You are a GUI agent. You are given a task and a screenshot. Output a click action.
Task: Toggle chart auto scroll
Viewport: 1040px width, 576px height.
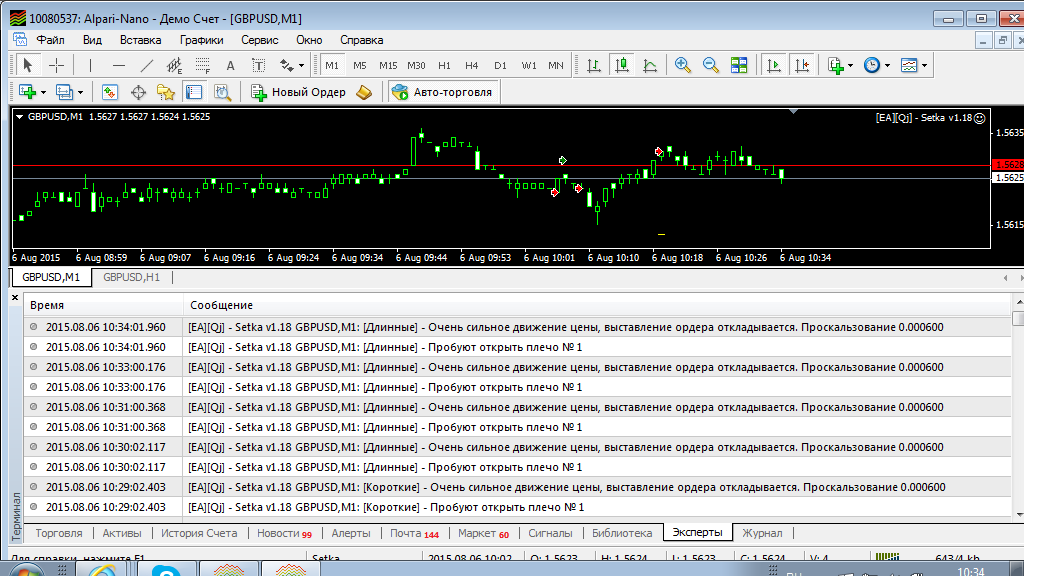773,65
